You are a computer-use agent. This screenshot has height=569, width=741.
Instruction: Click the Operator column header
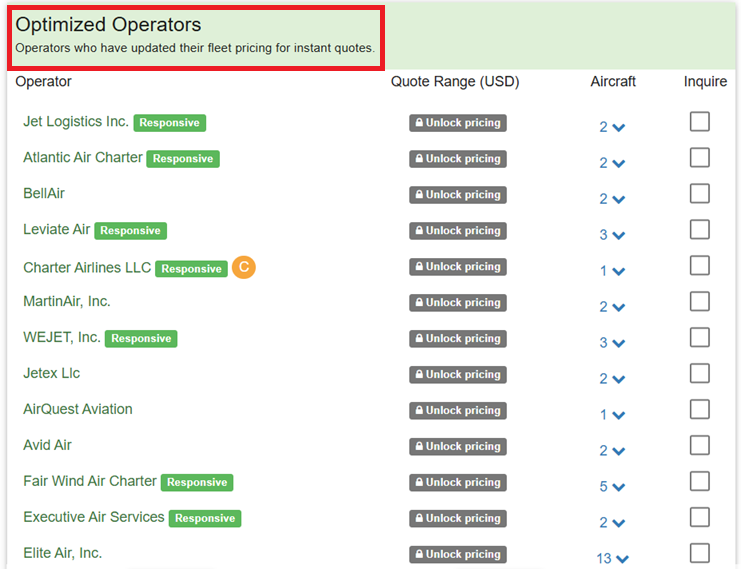[x=44, y=81]
